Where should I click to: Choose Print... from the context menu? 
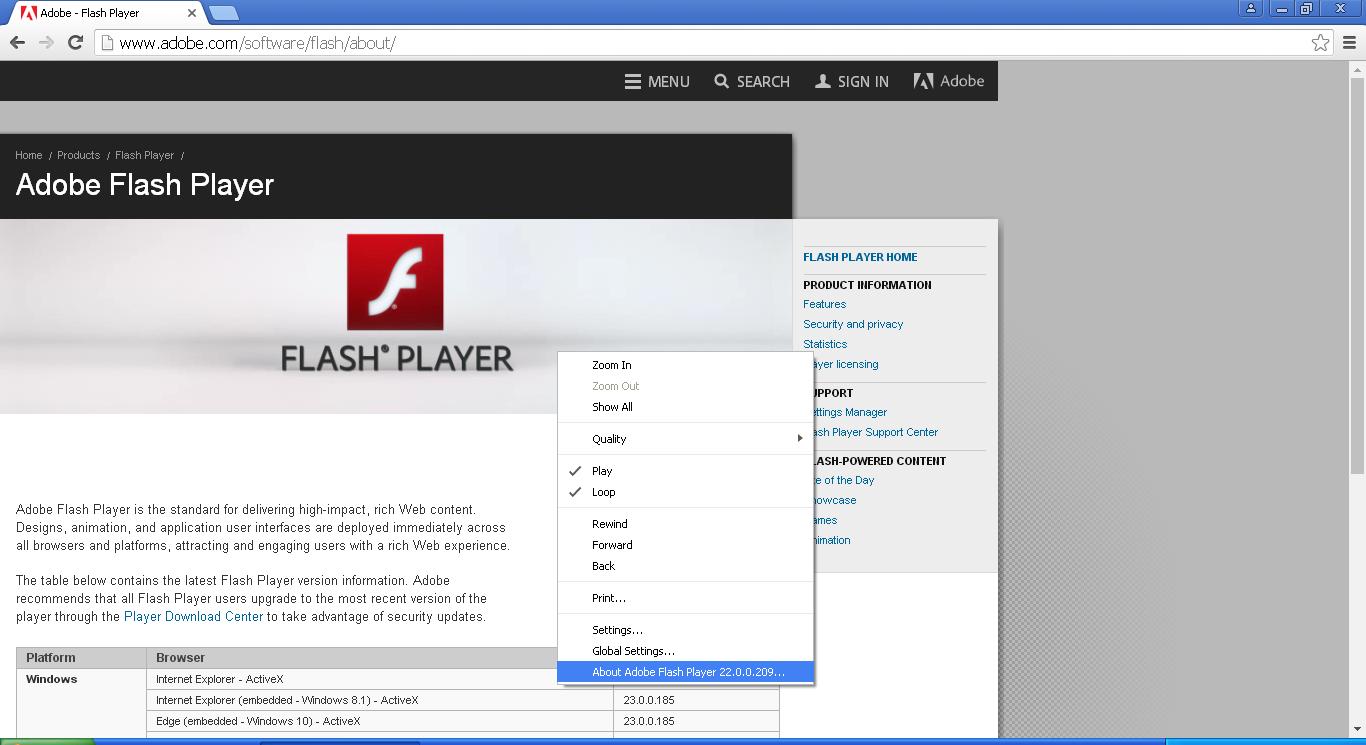(x=685, y=598)
